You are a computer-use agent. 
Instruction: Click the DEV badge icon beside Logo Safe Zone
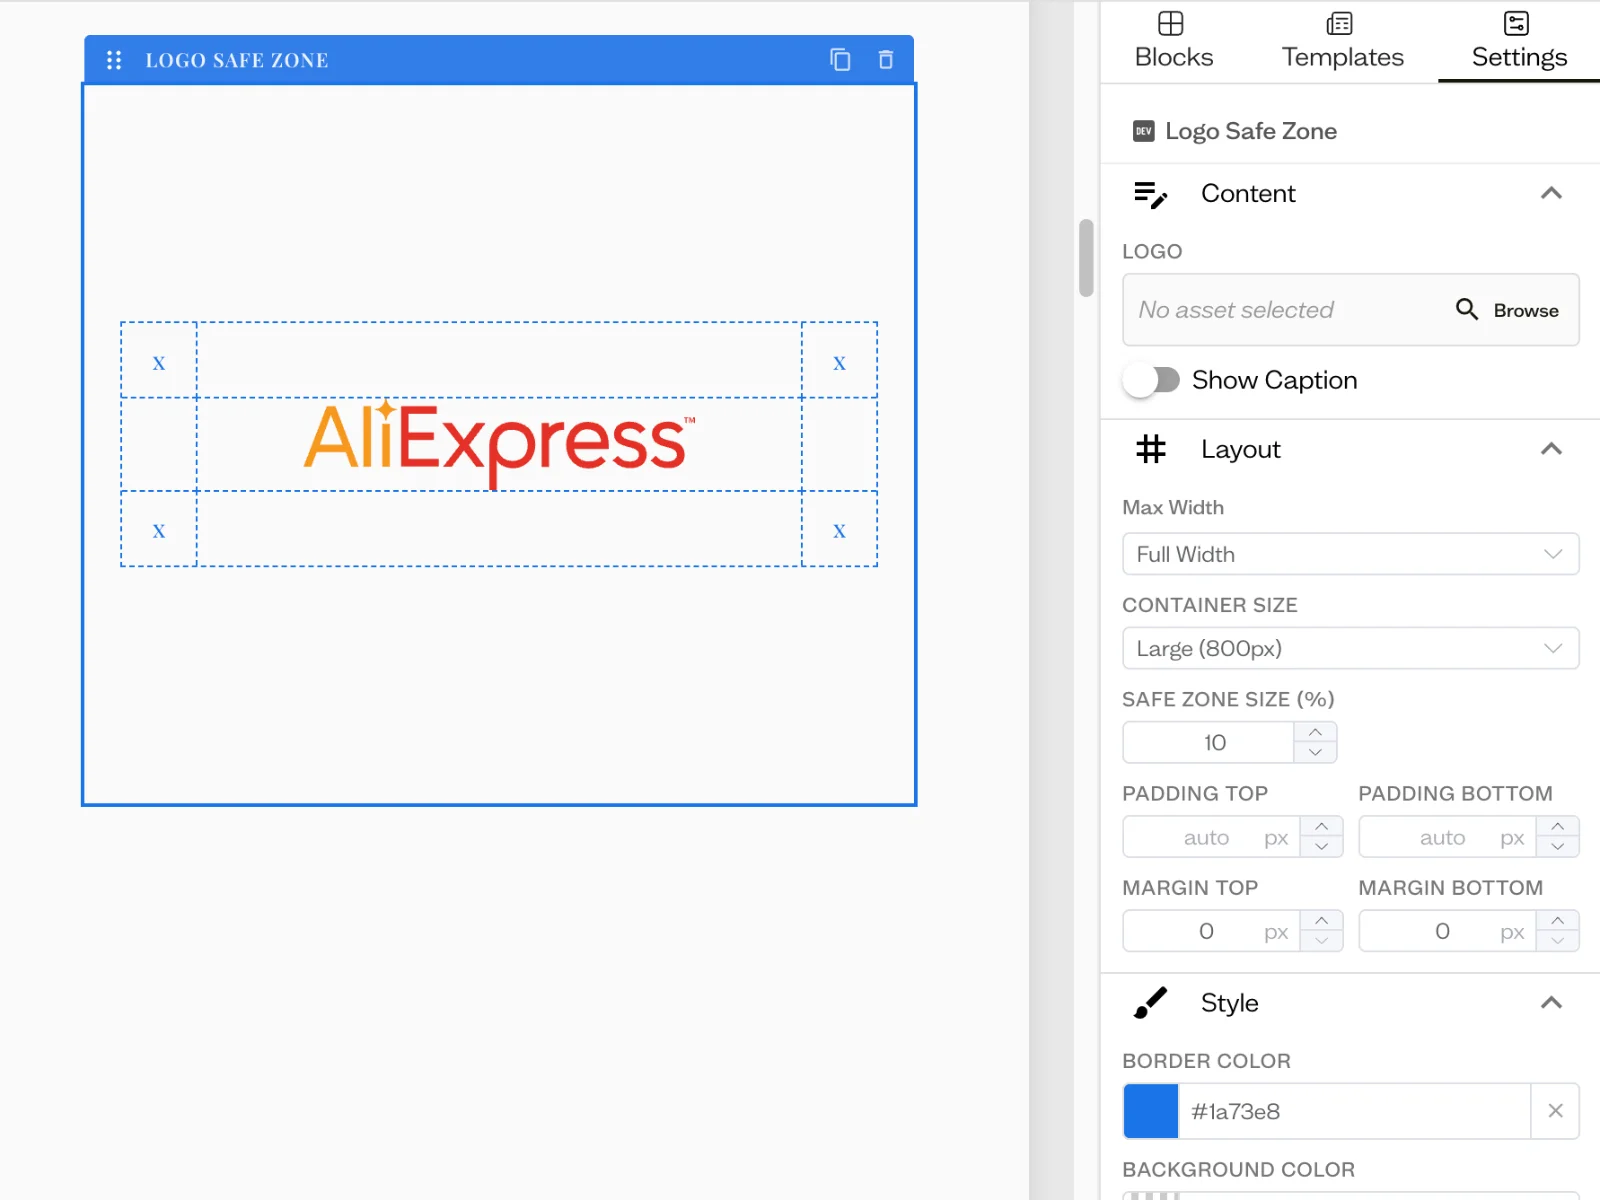point(1144,131)
